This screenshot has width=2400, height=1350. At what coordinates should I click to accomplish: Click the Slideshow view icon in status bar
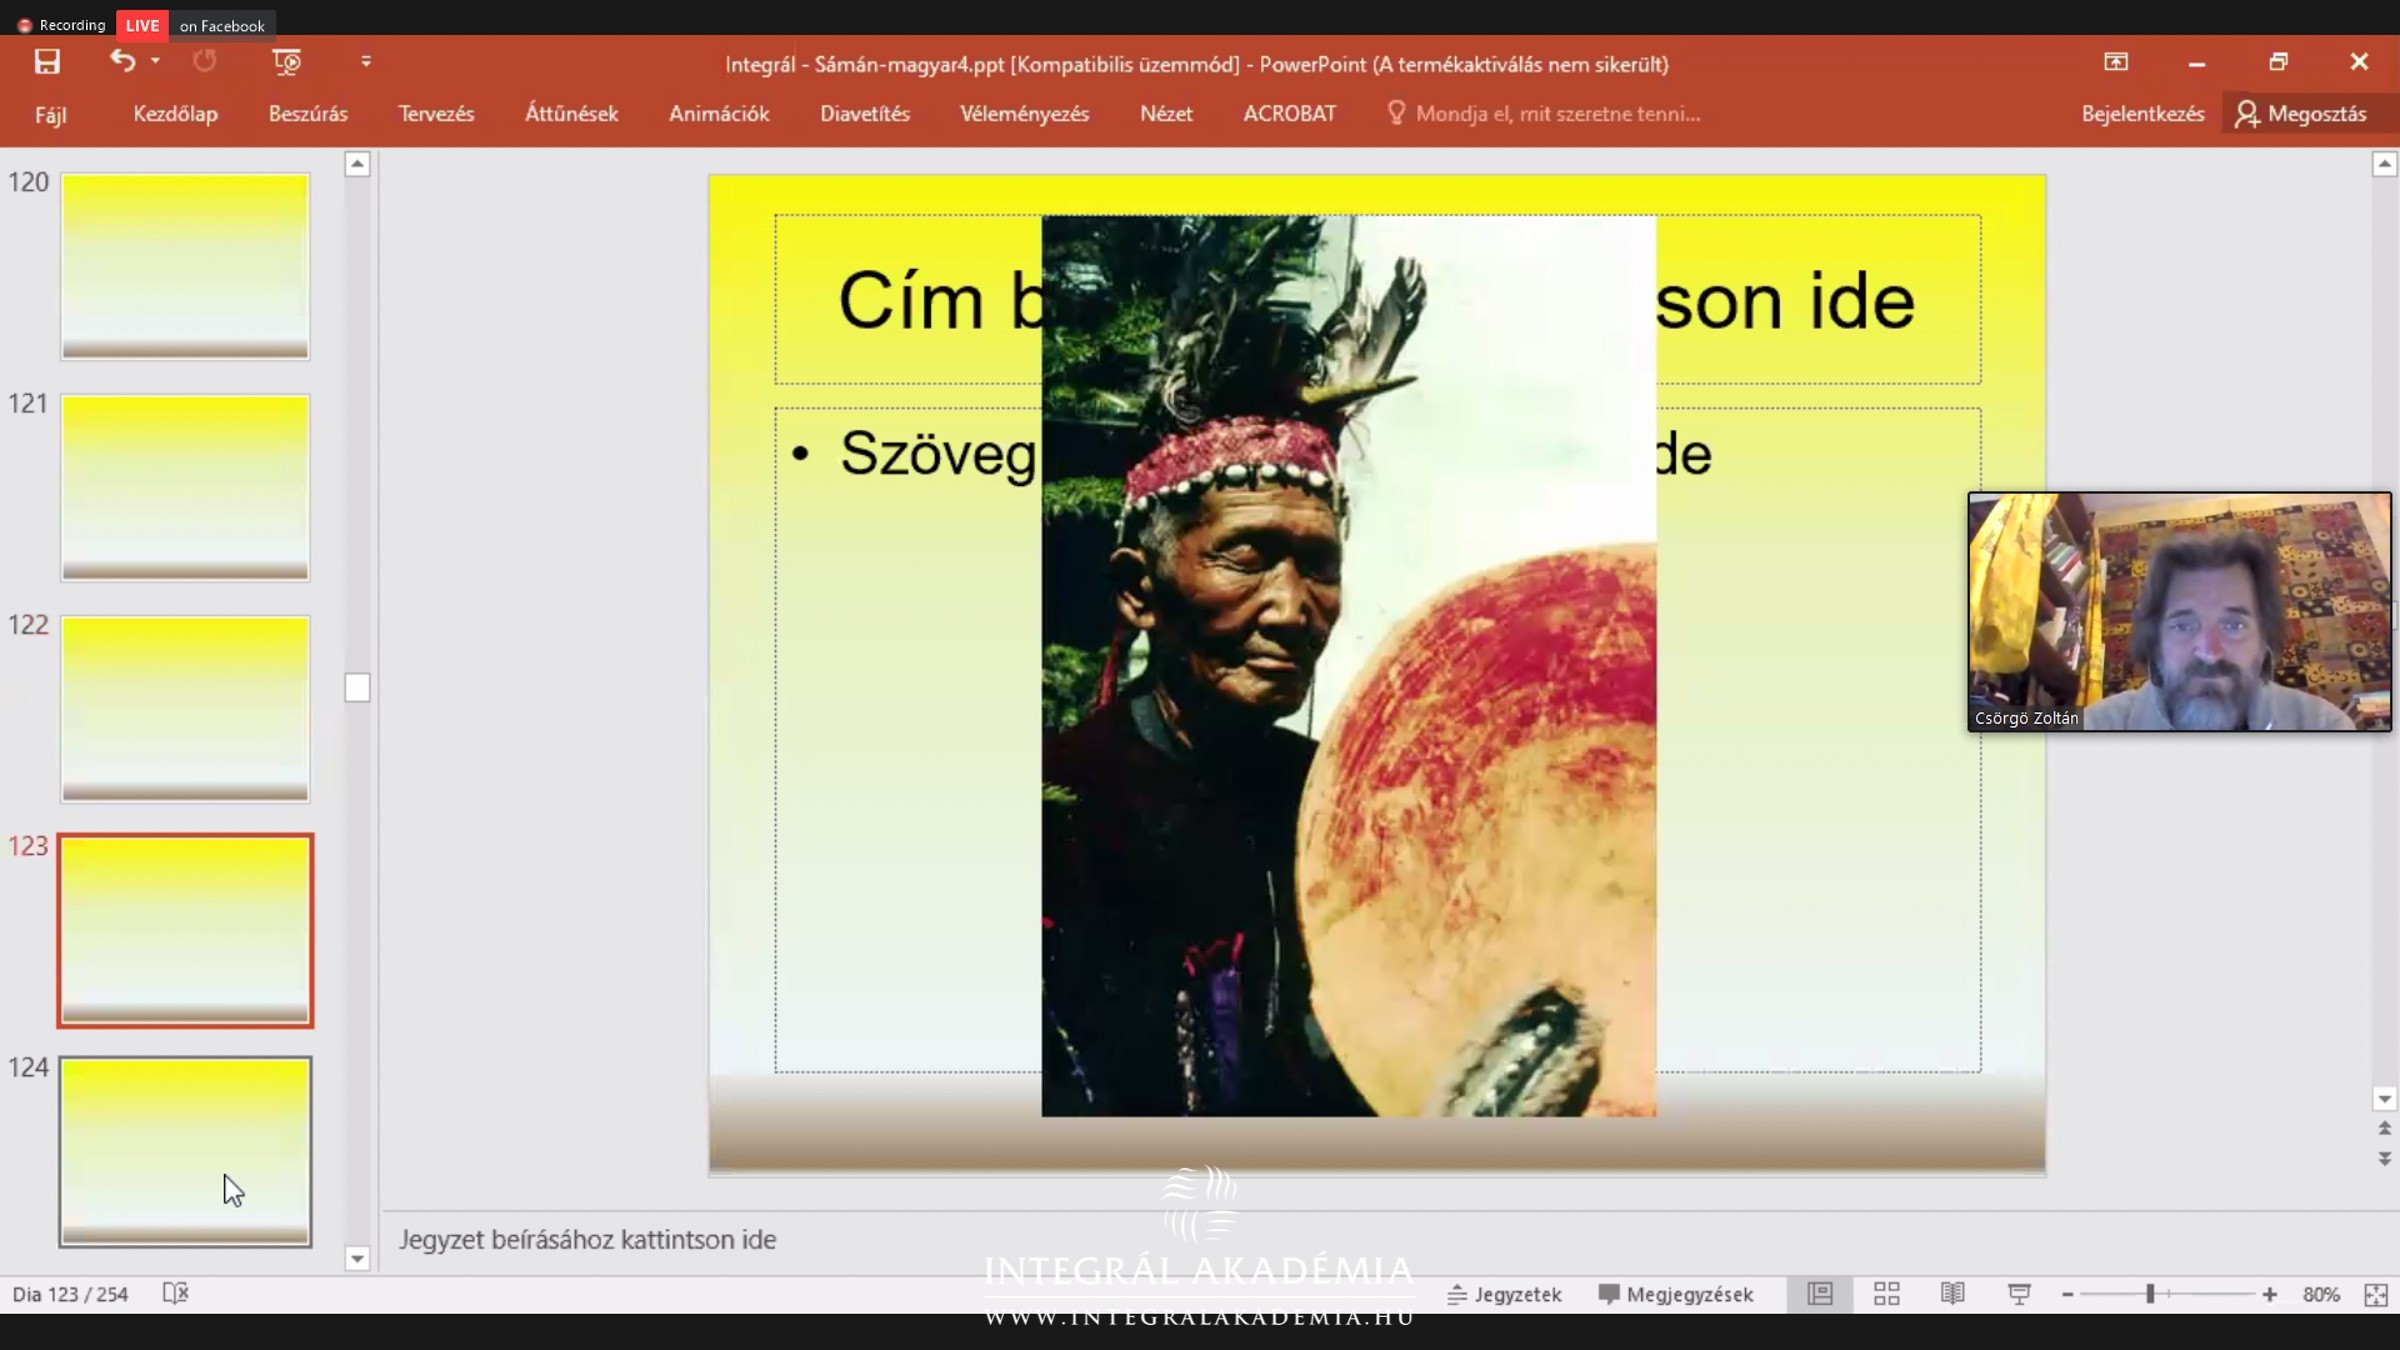pos(2019,1294)
